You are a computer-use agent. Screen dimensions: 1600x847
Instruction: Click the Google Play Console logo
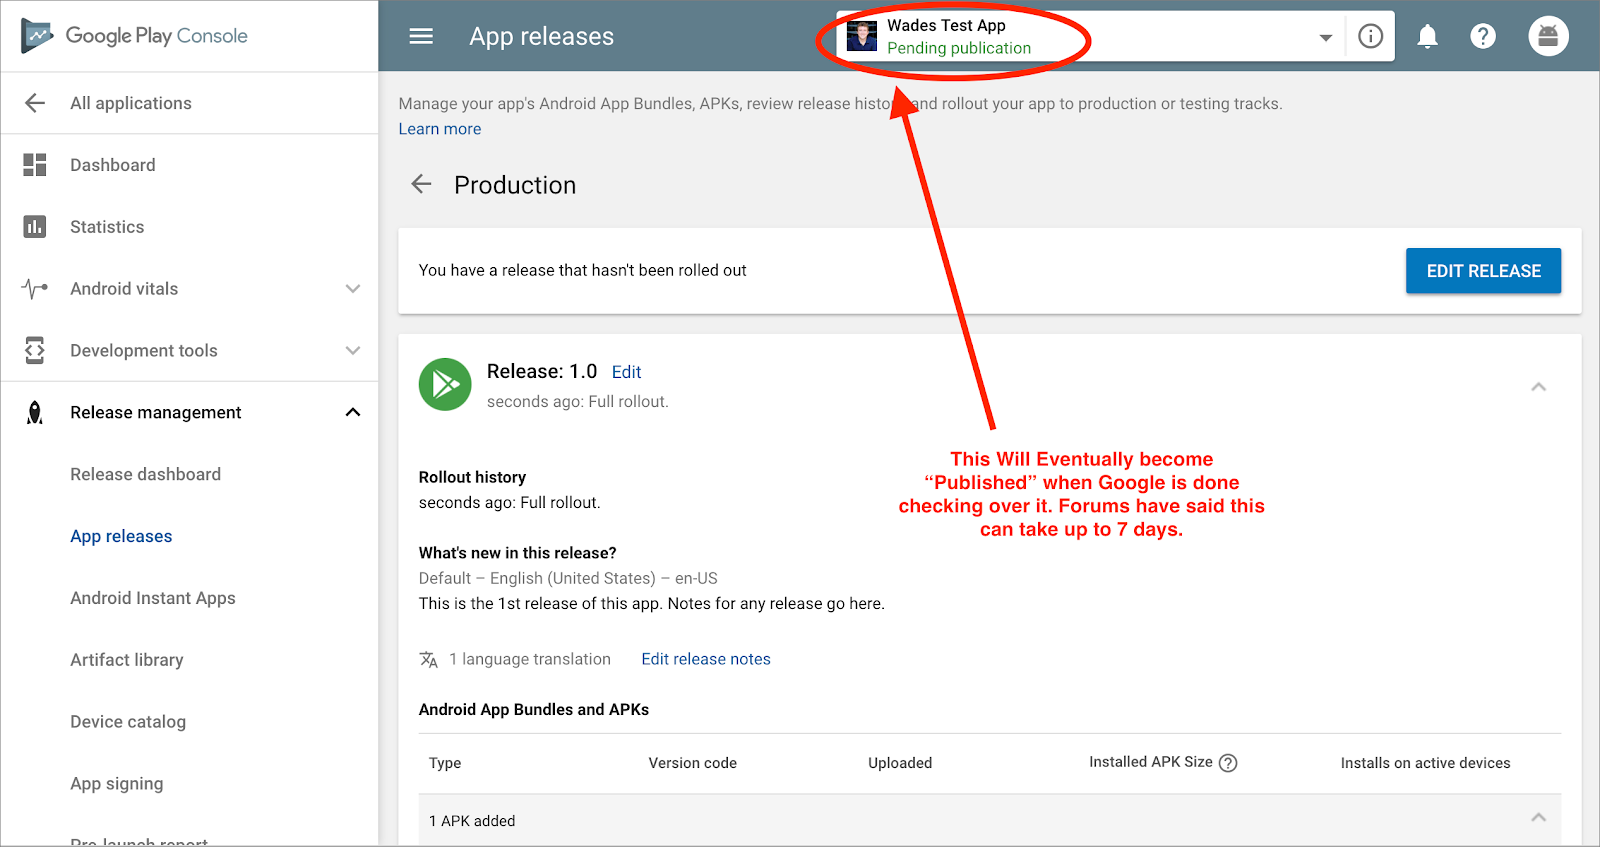134,36
